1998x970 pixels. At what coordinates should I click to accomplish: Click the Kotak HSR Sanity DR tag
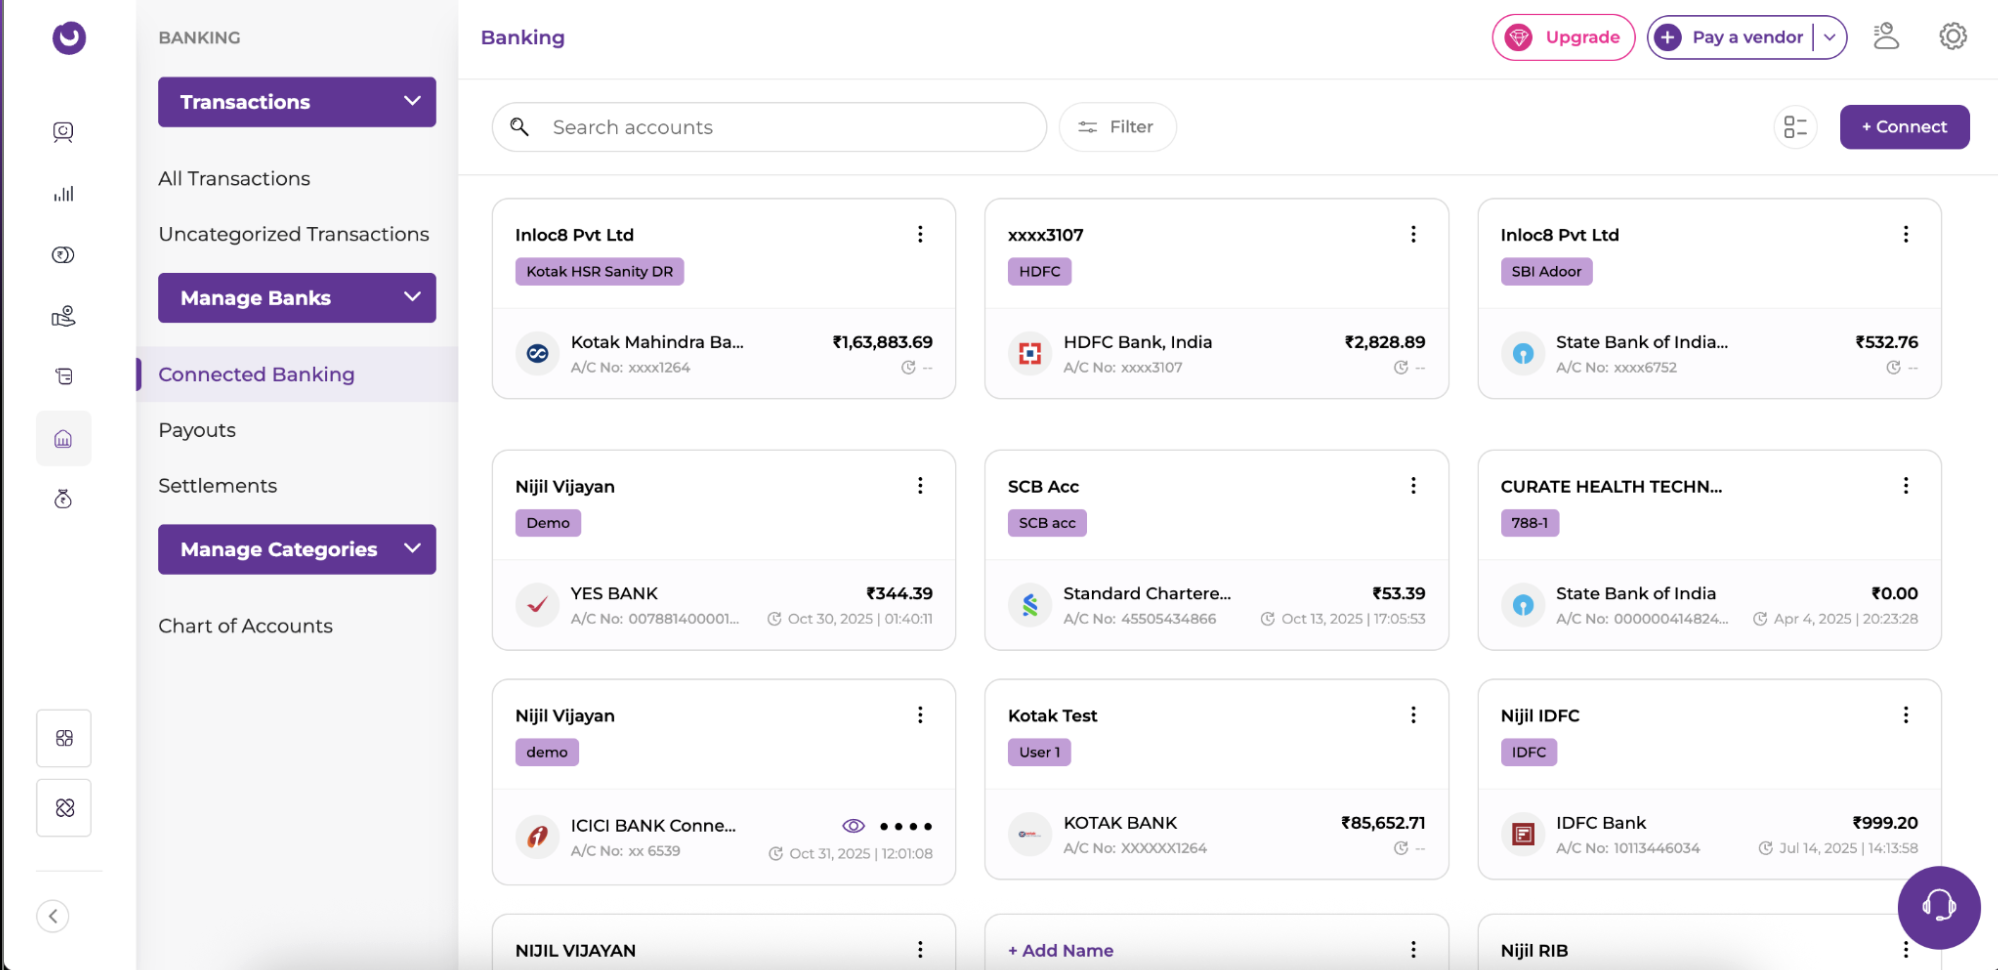[x=599, y=272]
